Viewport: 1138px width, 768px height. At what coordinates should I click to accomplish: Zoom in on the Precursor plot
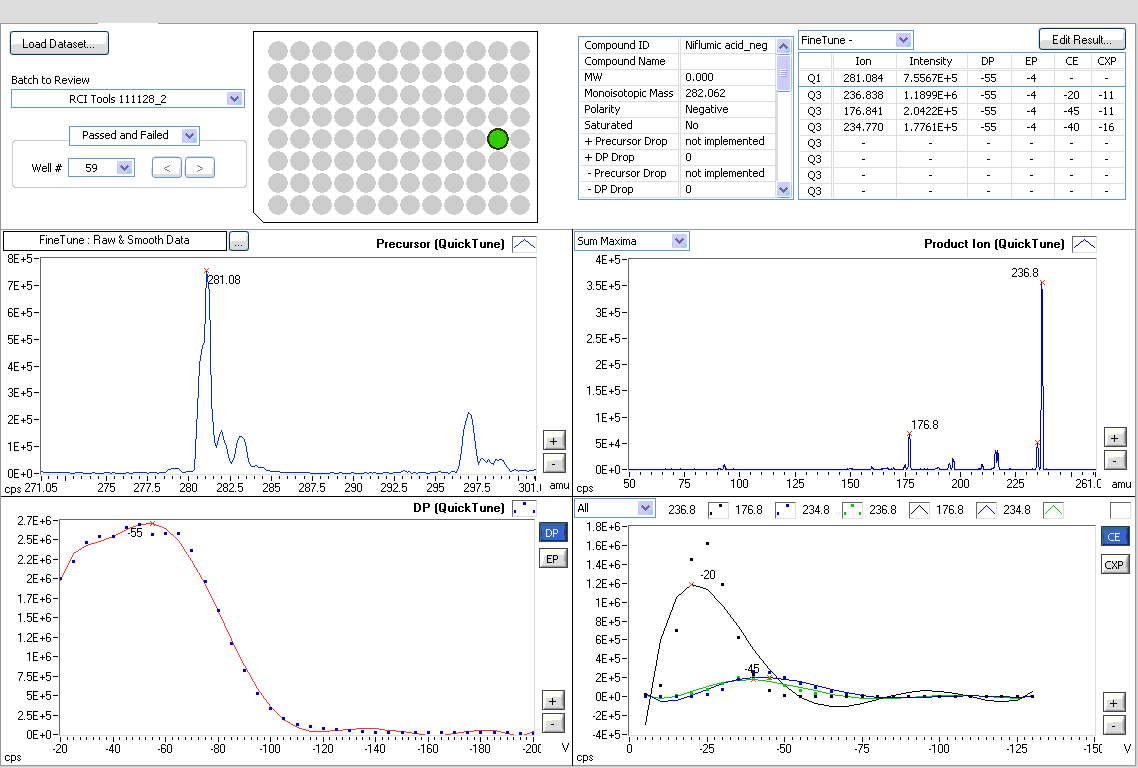[554, 440]
